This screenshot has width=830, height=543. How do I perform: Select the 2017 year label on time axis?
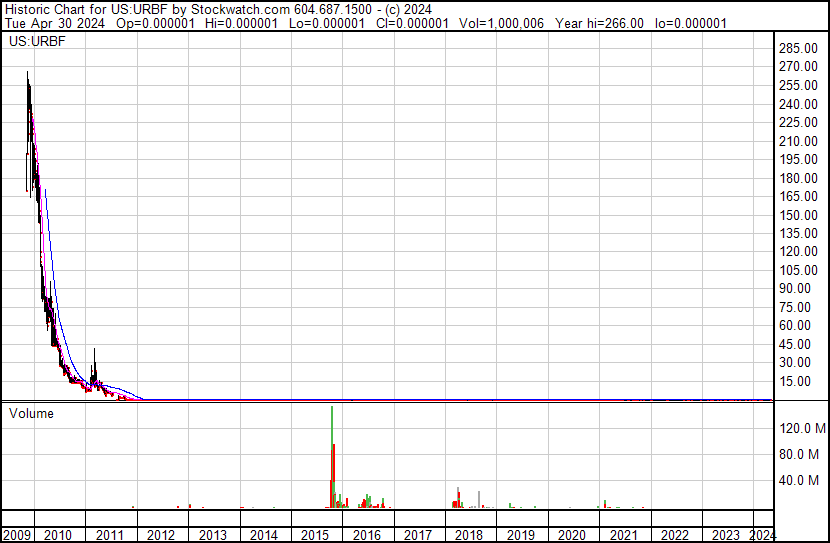pyautogui.click(x=418, y=535)
